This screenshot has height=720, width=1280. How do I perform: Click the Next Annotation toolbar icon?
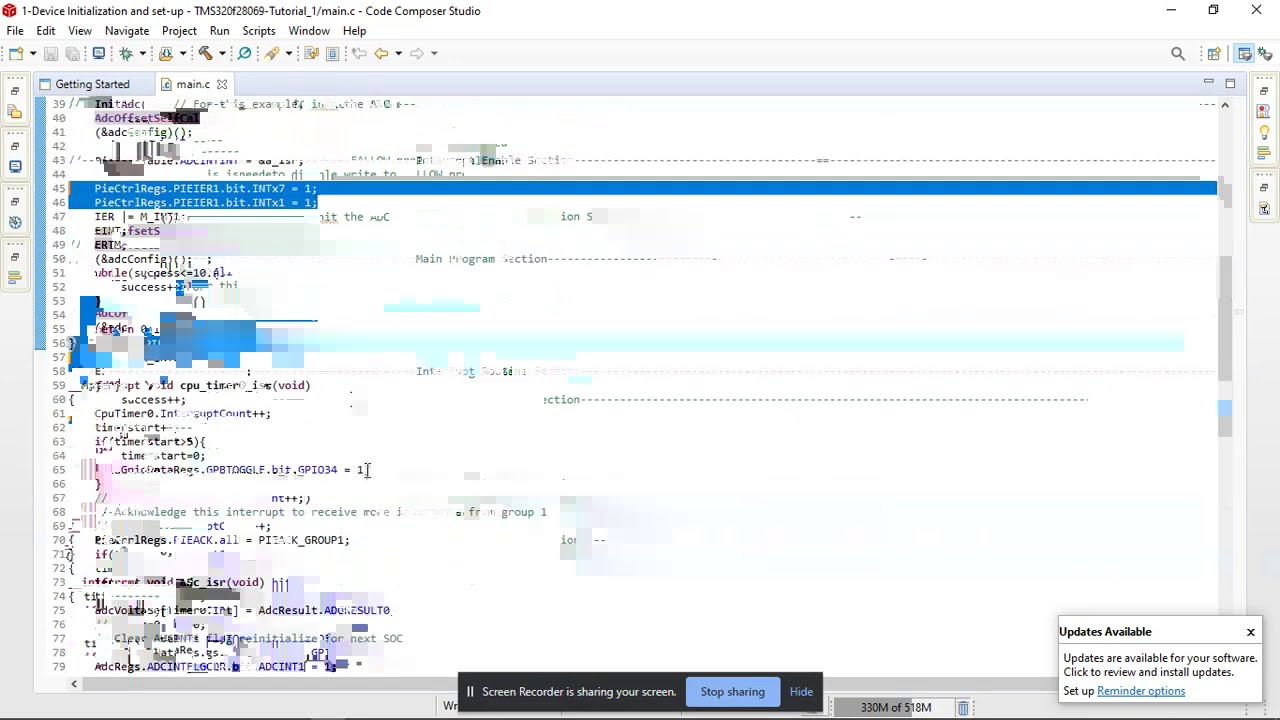pos(311,53)
